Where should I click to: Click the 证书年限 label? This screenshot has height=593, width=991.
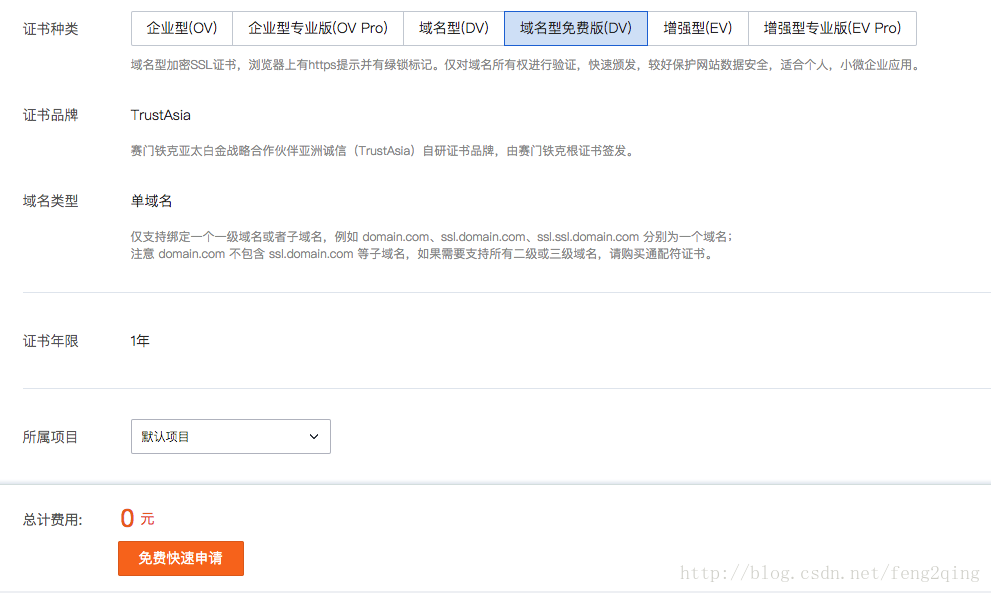(x=51, y=341)
